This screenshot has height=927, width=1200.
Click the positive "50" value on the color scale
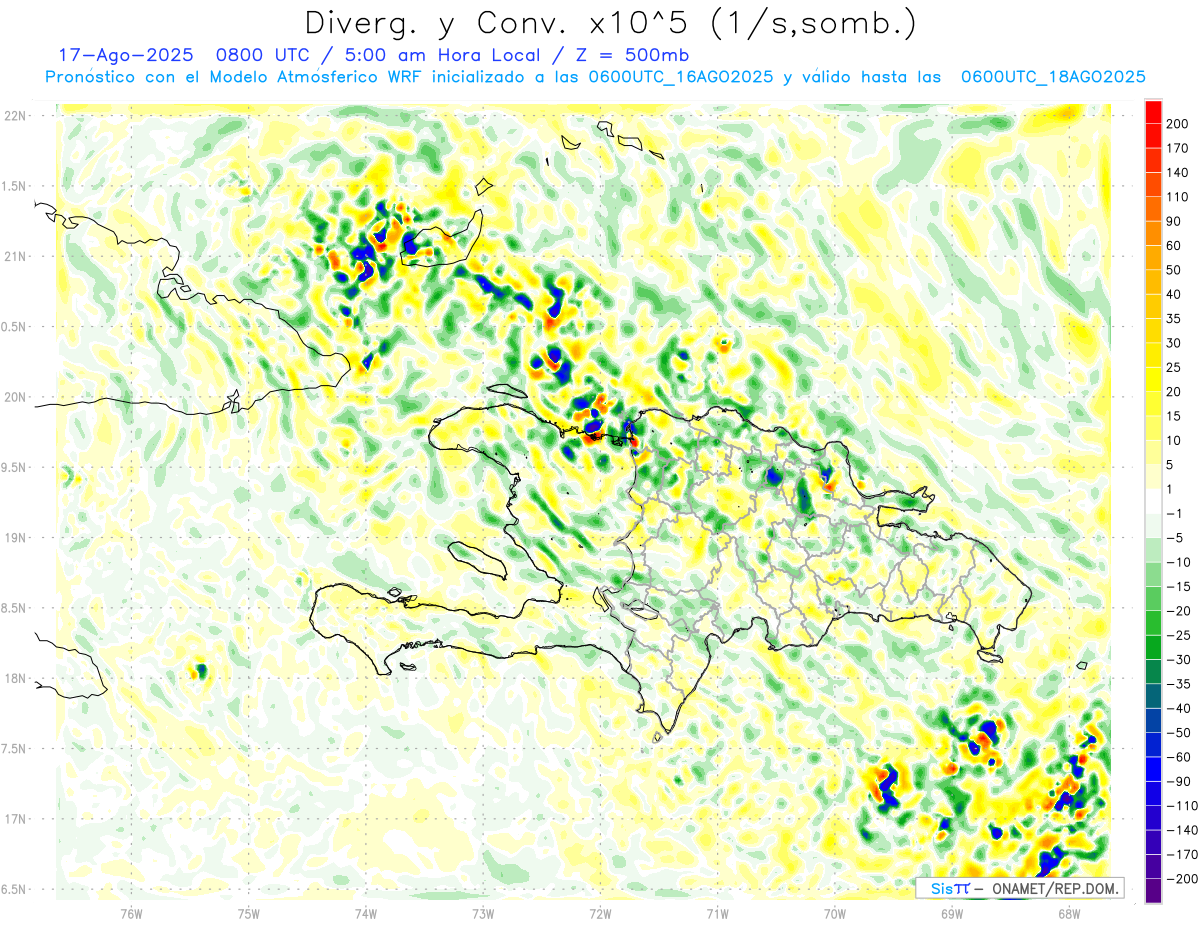pyautogui.click(x=1173, y=270)
